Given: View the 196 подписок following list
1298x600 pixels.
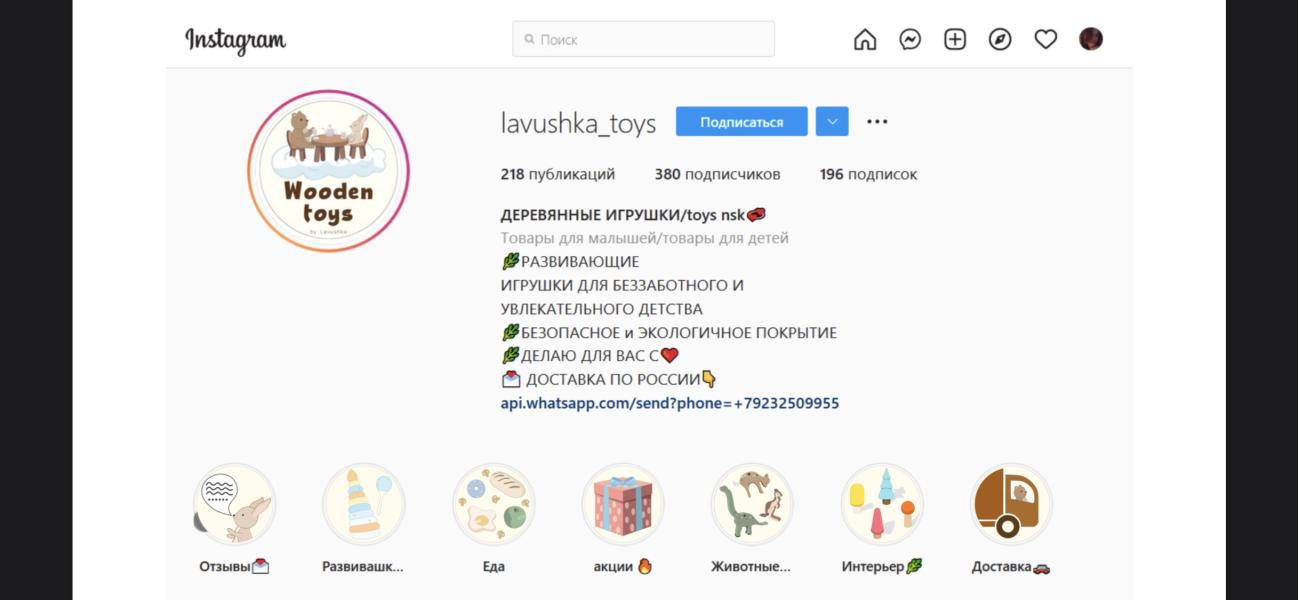Looking at the screenshot, I should click(868, 174).
